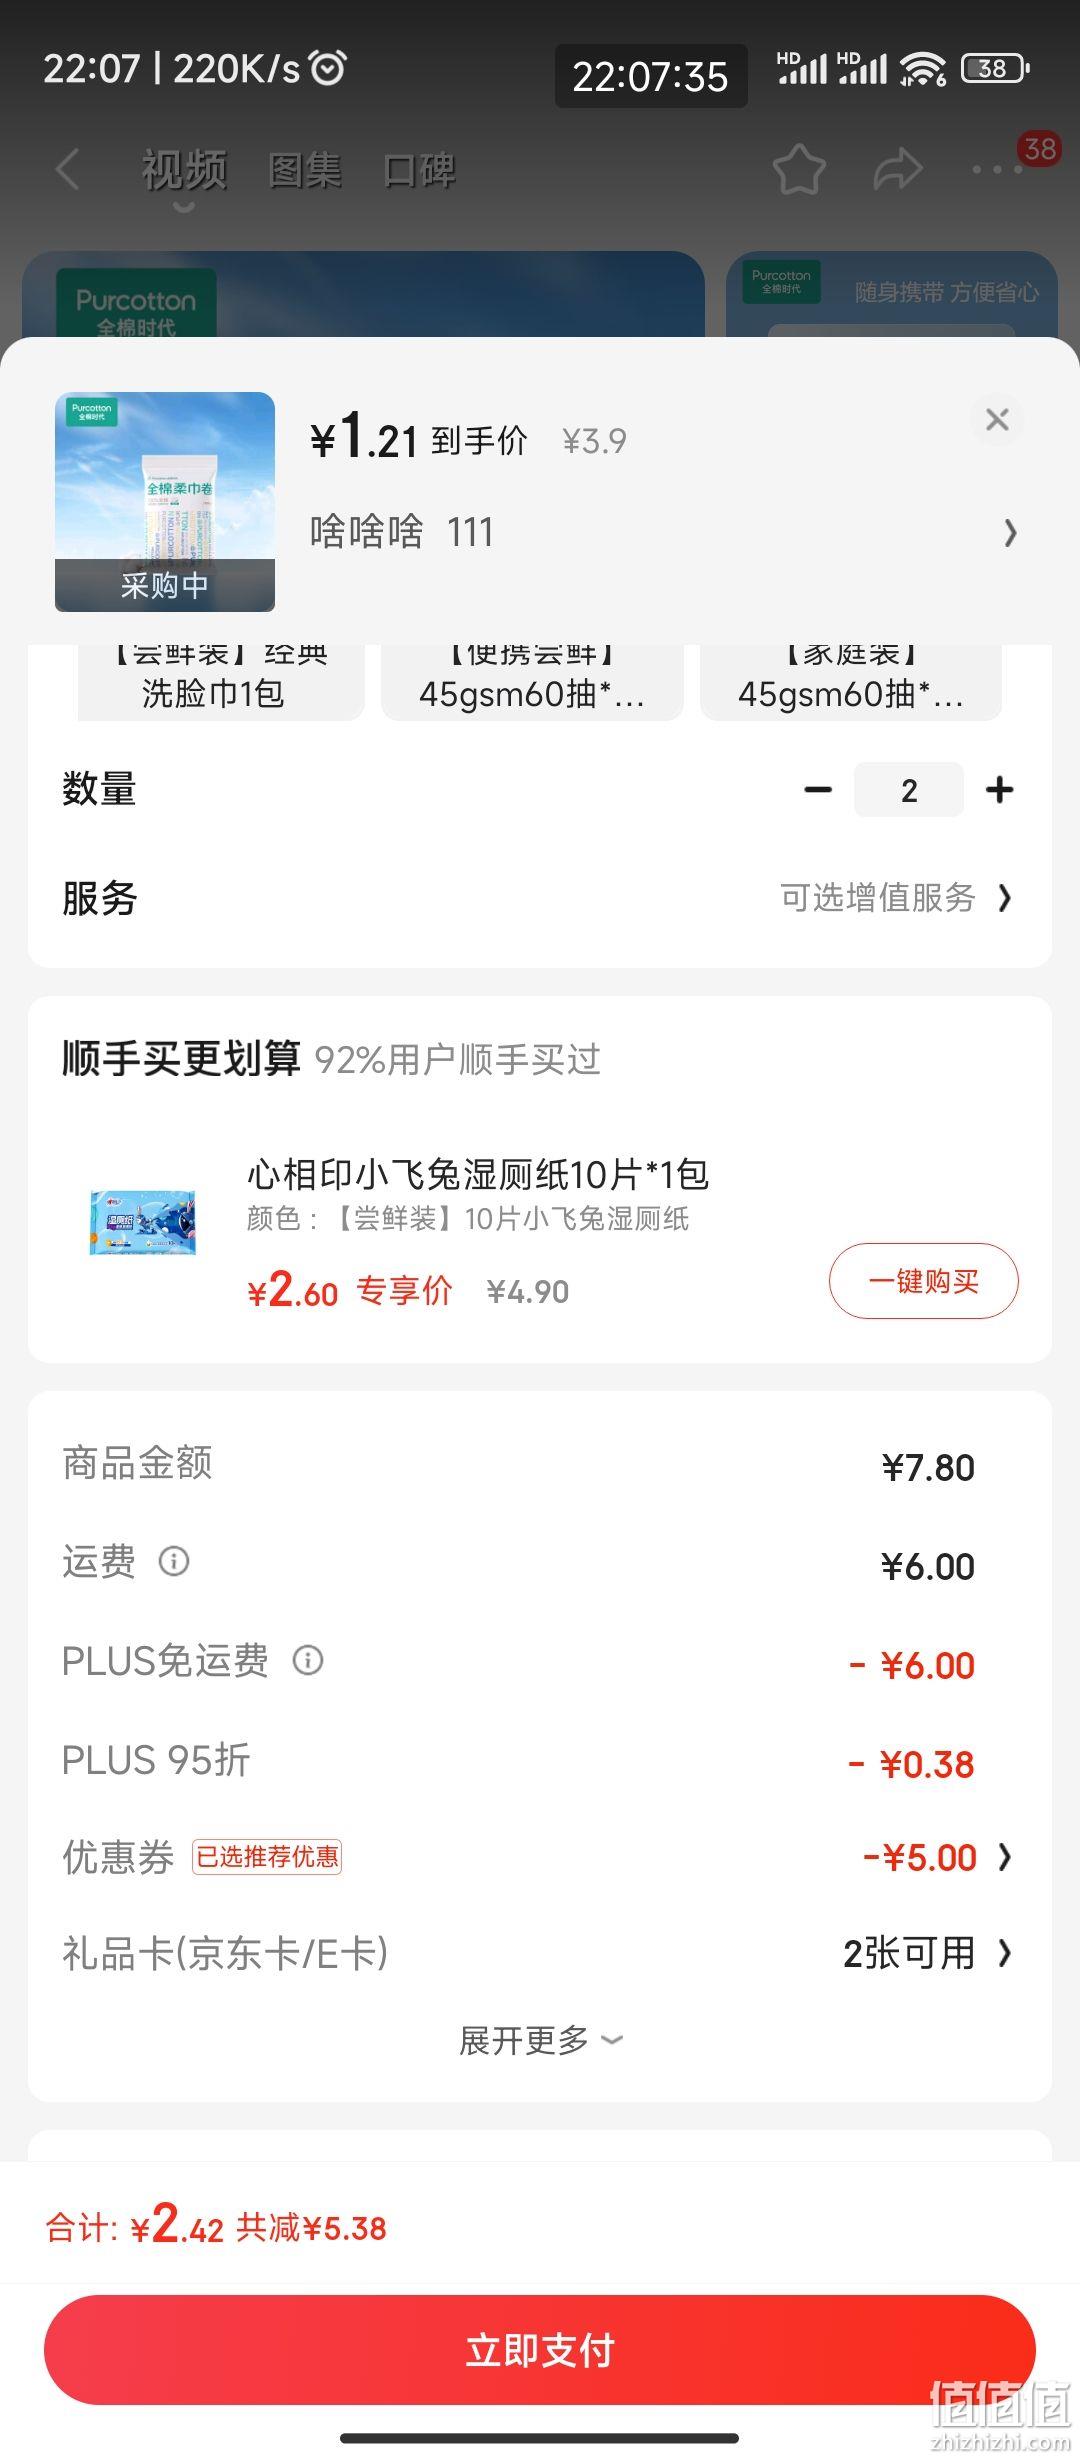Screen dimensions: 1080x2460
Task: Expand 展开更多 price details
Action: [x=540, y=2041]
